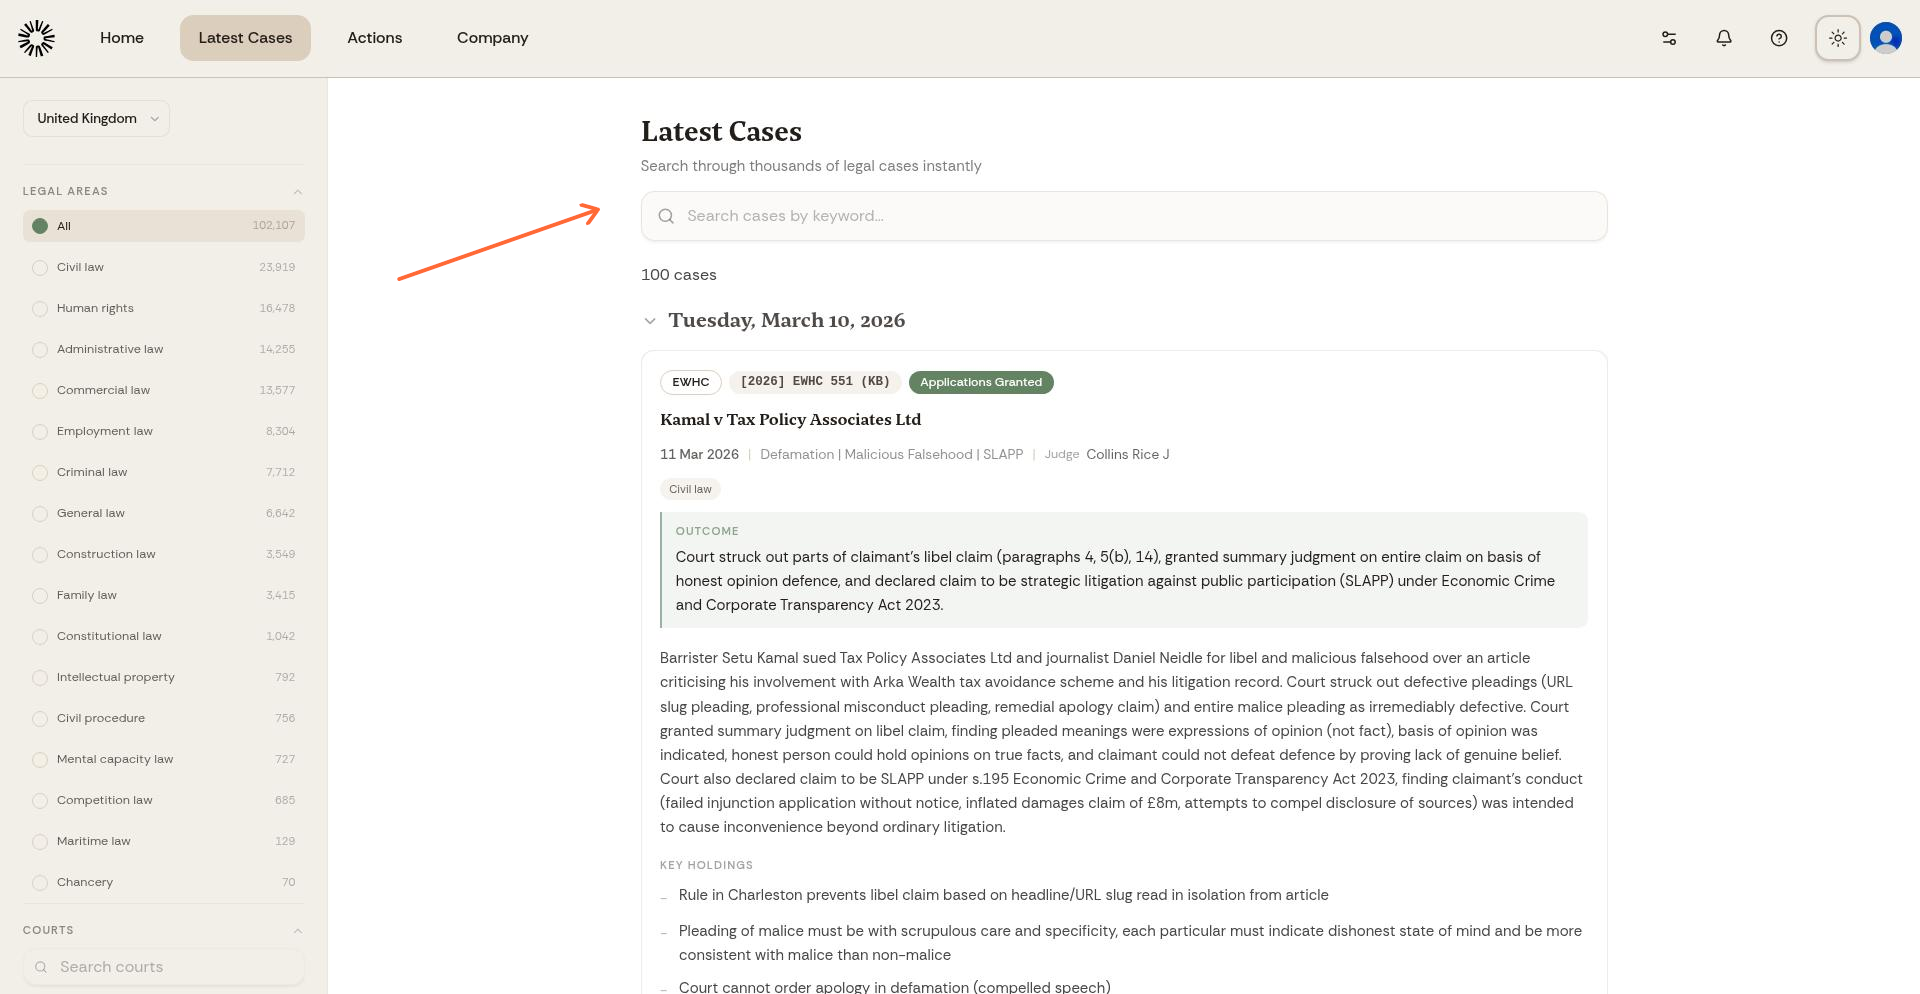This screenshot has width=1920, height=994.
Task: Click the search icon in the courts filter
Action: [41, 966]
